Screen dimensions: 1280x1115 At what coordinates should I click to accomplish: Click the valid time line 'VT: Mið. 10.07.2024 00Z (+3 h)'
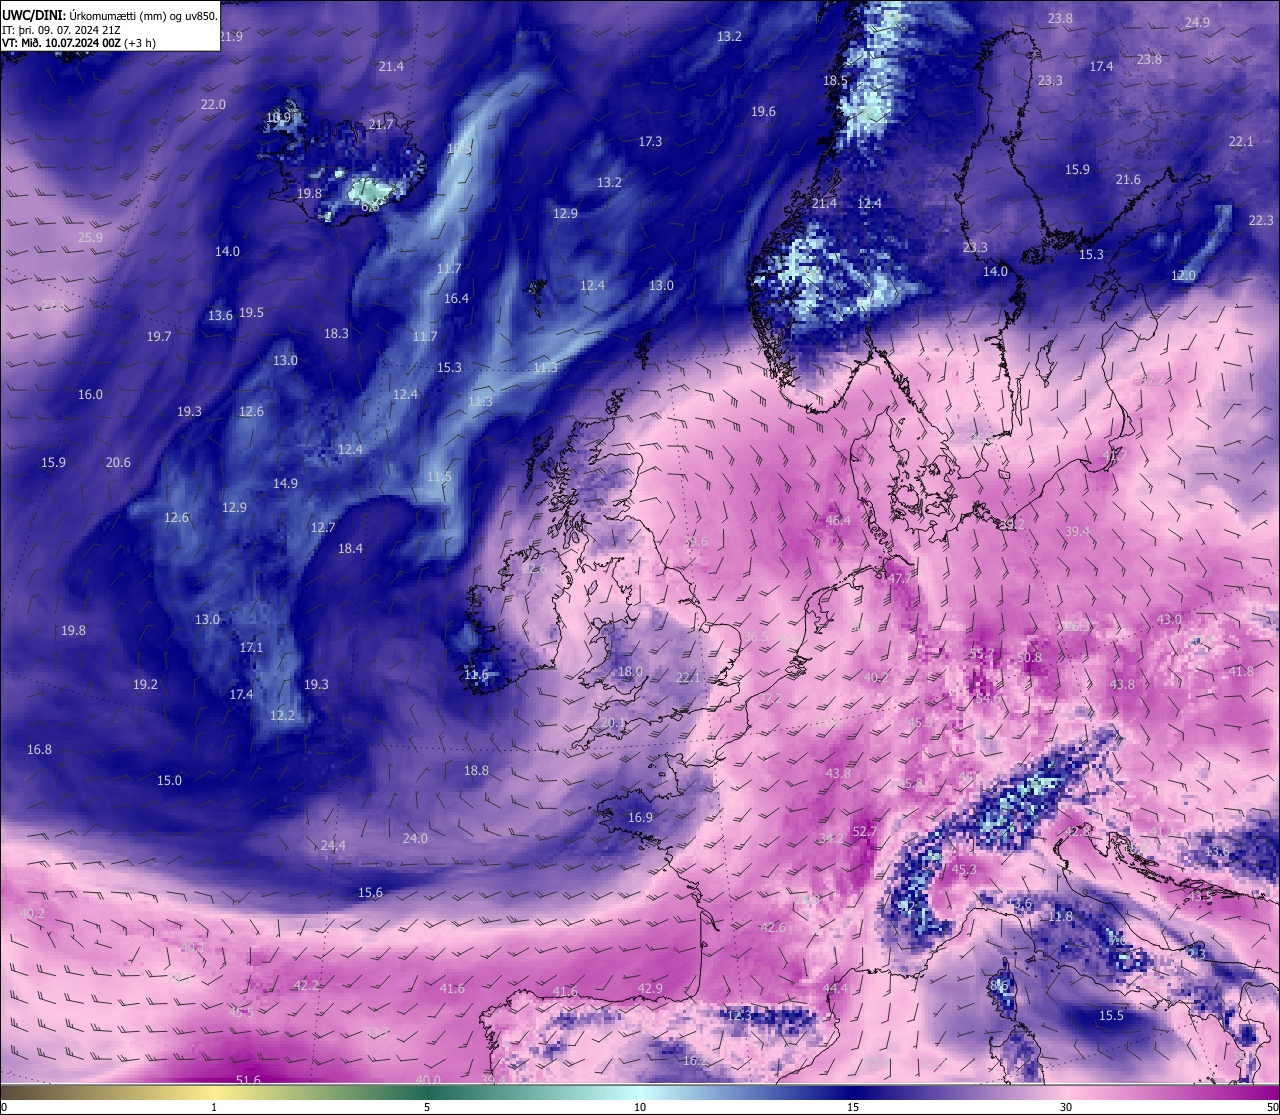78,43
